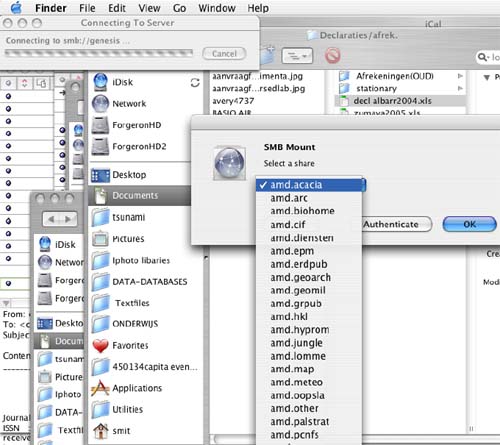Click the SMB Mount network globe icon

tap(230, 163)
